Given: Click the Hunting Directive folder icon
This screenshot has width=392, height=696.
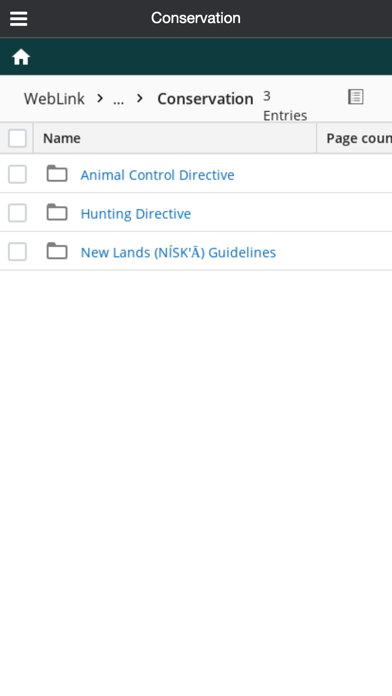Looking at the screenshot, I should pos(57,212).
